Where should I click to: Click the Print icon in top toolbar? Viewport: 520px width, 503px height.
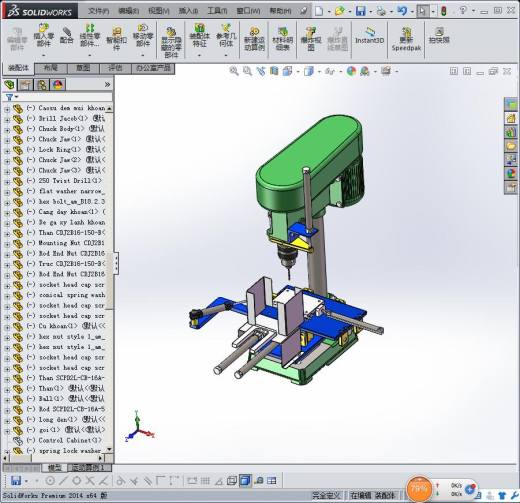(x=381, y=11)
